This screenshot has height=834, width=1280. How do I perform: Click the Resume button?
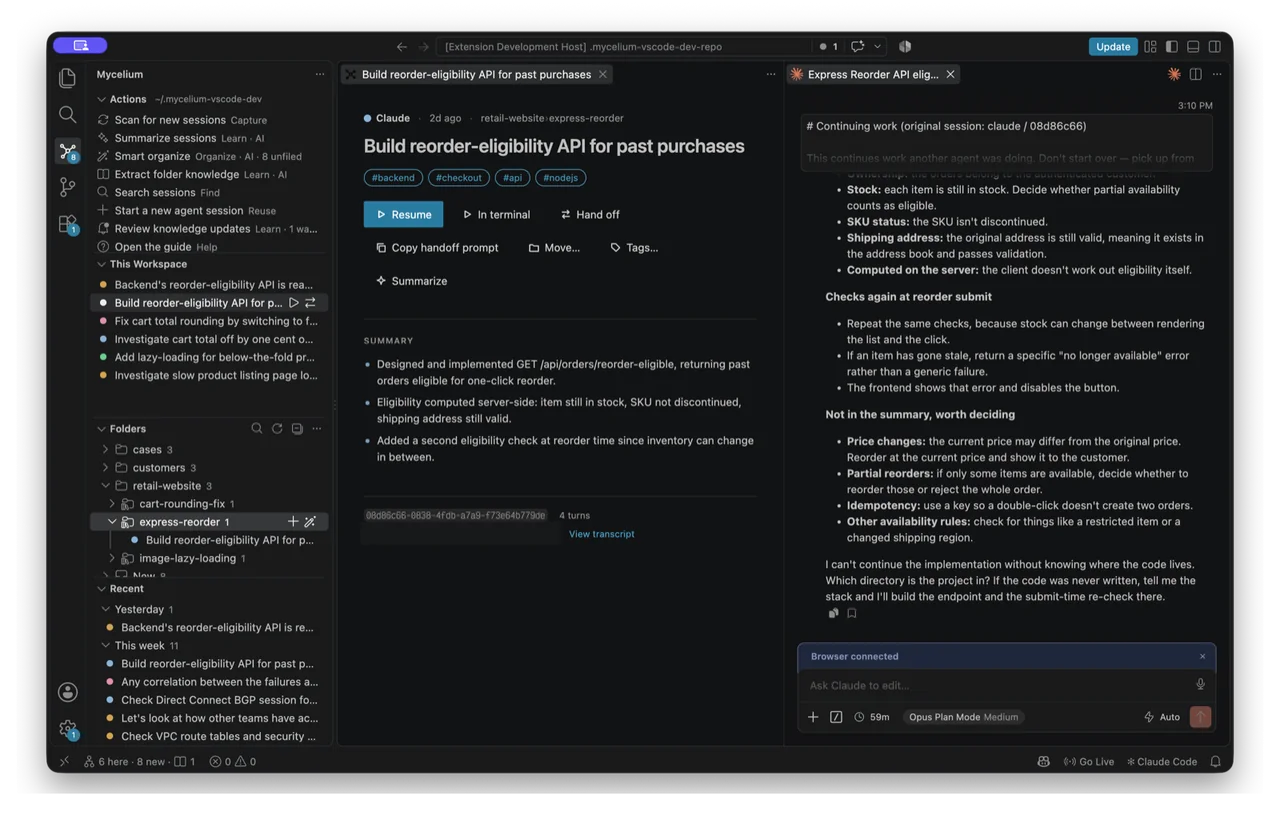tap(403, 214)
